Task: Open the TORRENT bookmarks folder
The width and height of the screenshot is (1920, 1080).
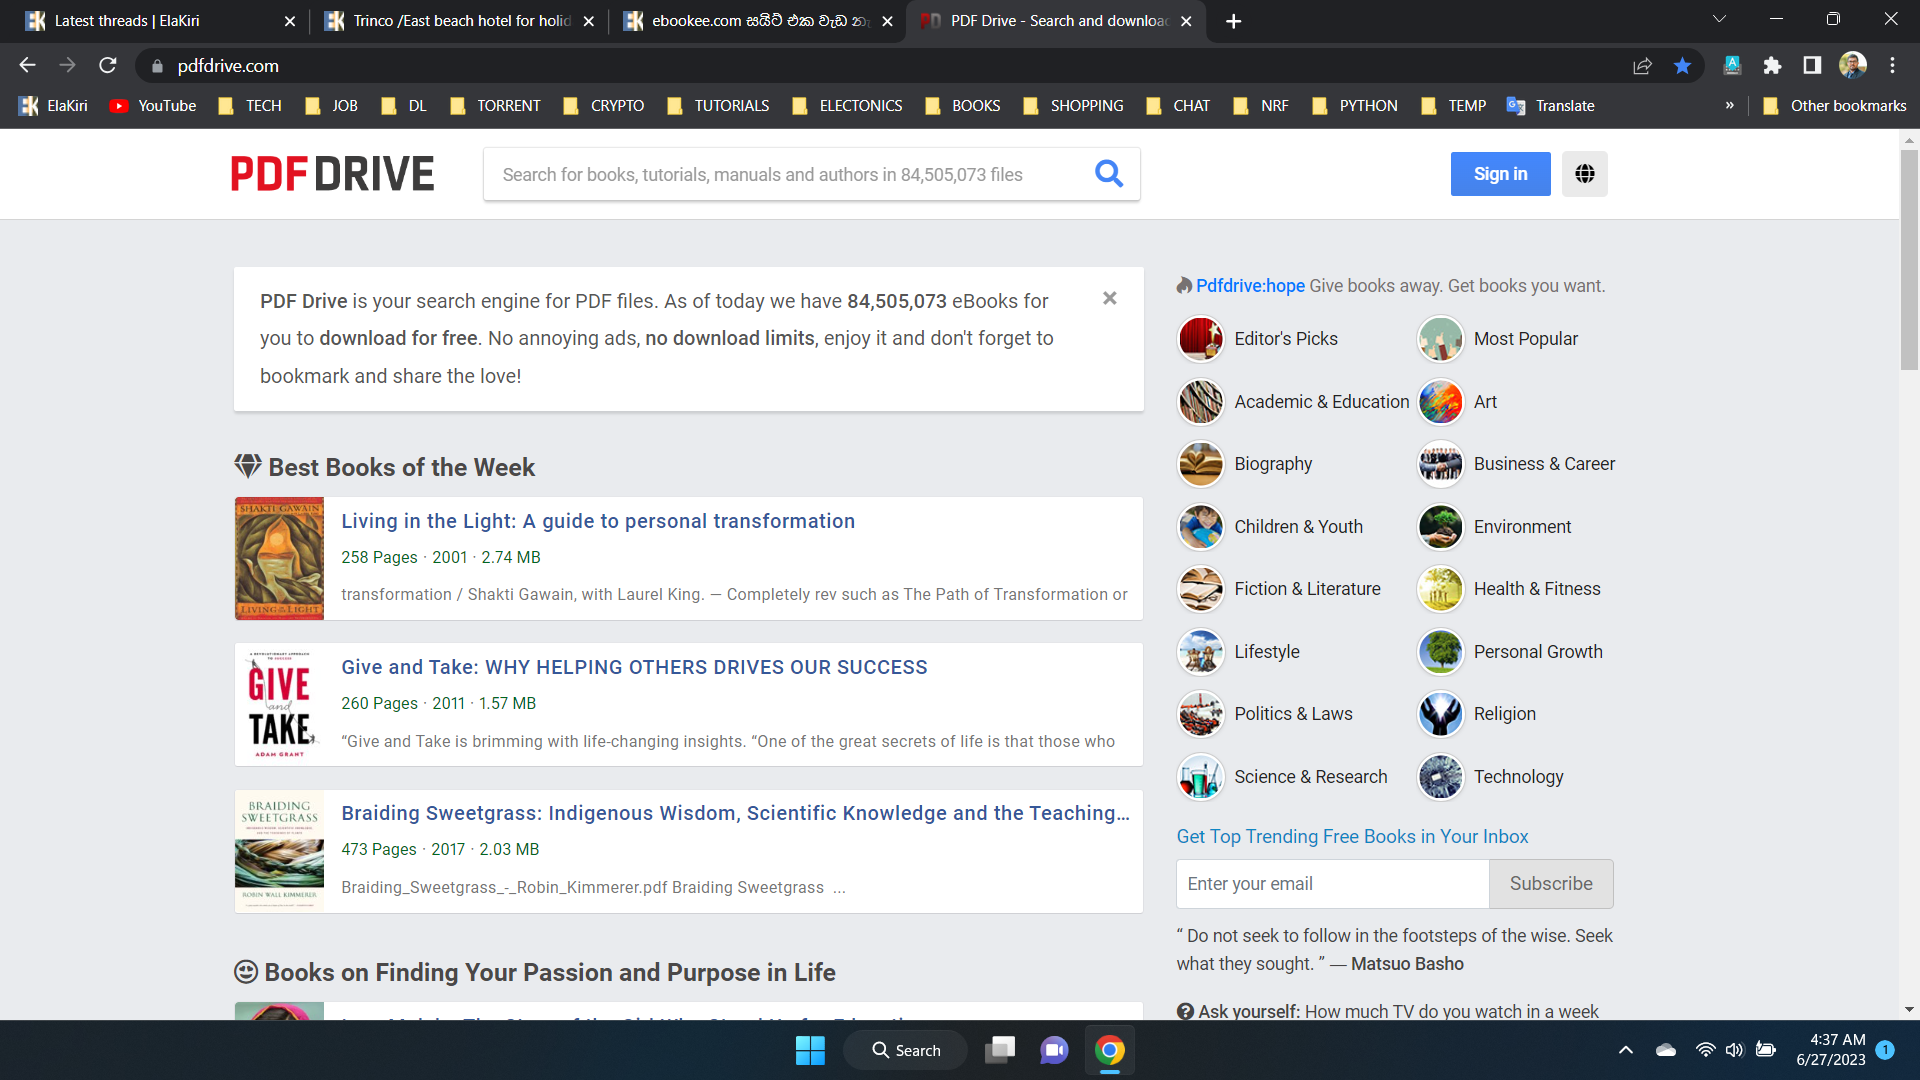Action: point(495,106)
